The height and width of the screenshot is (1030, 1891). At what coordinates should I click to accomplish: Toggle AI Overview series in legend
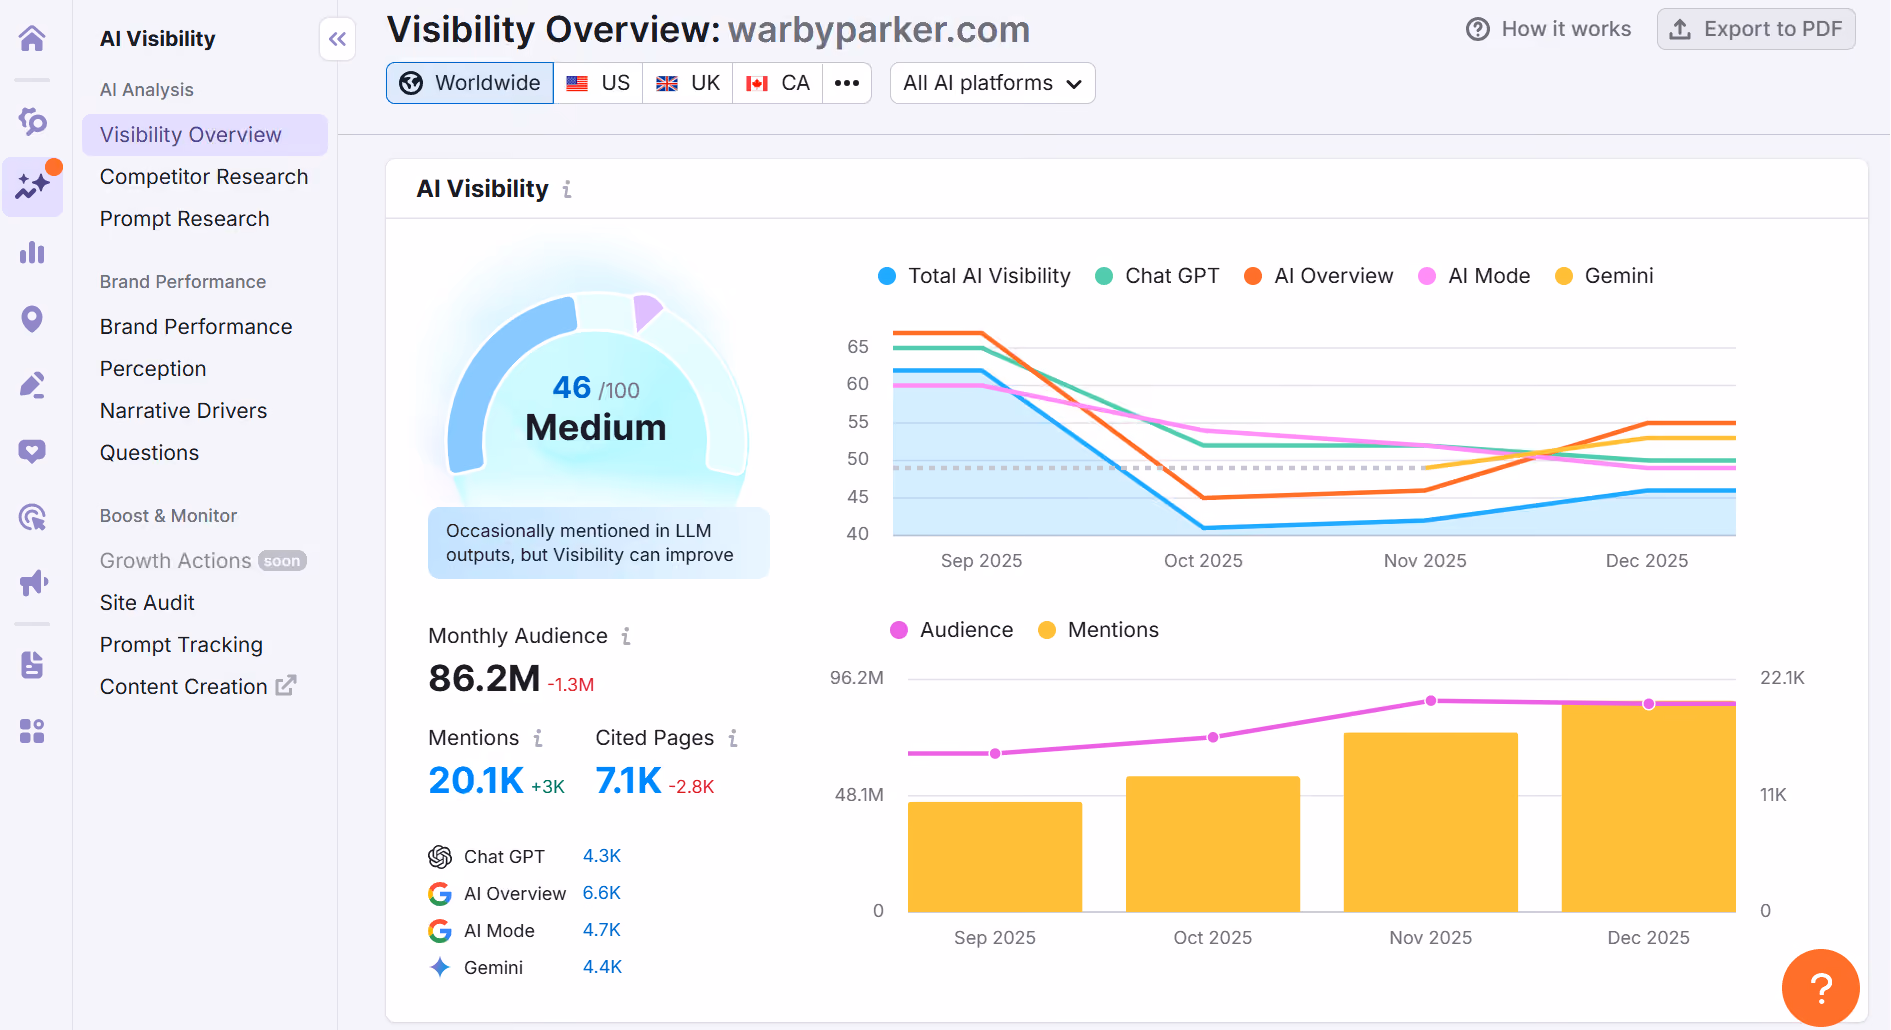[1318, 276]
